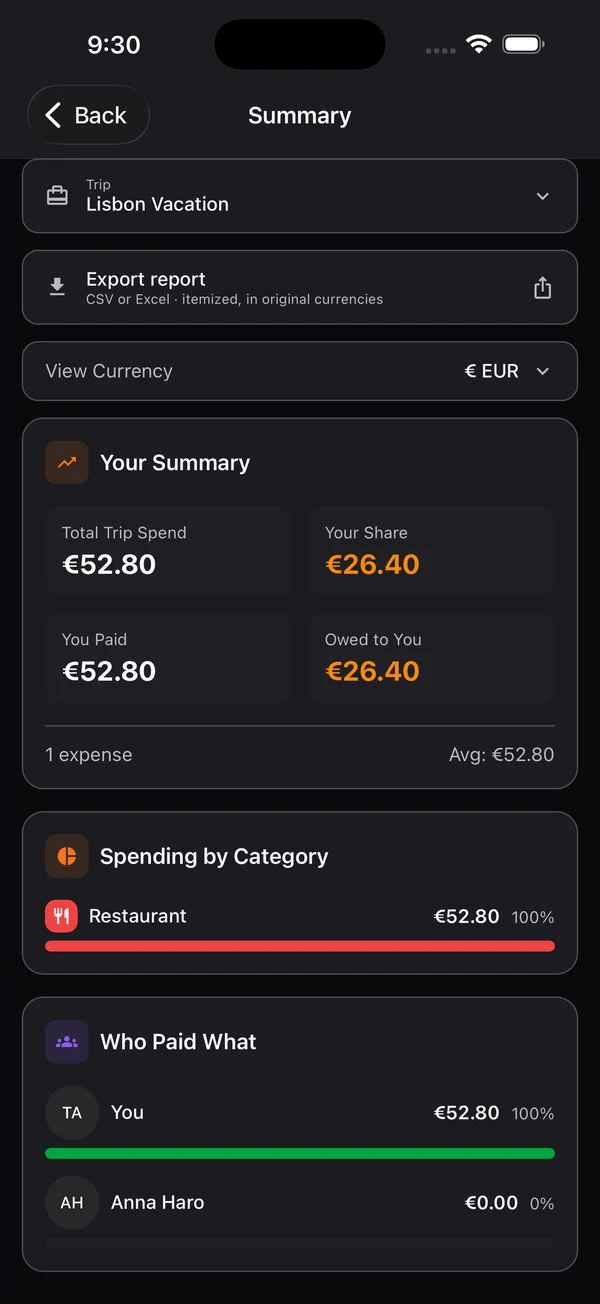Open the View Currency selector row
This screenshot has width=600, height=1304.
300,371
